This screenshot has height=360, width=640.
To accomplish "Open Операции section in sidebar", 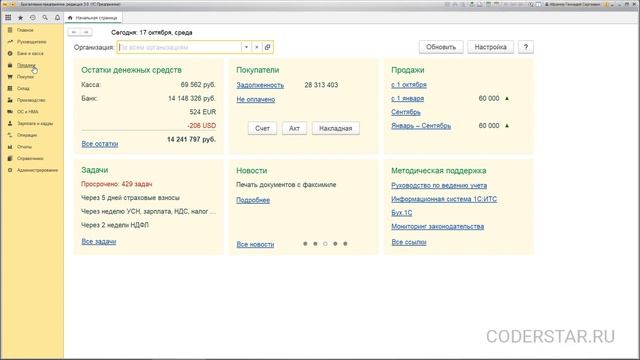I will [x=27, y=135].
